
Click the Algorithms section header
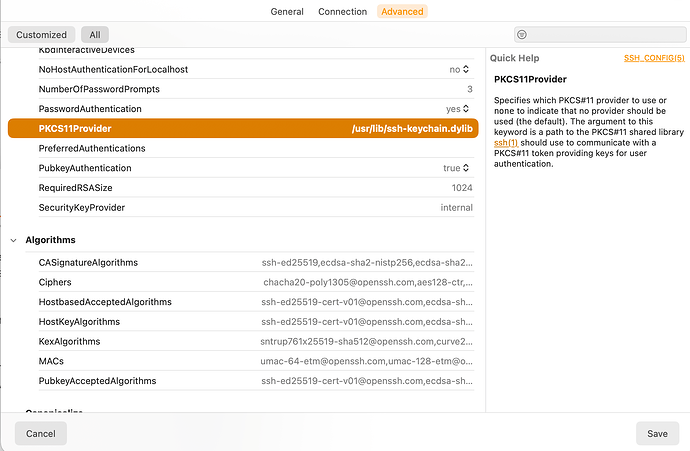pyautogui.click(x=51, y=240)
